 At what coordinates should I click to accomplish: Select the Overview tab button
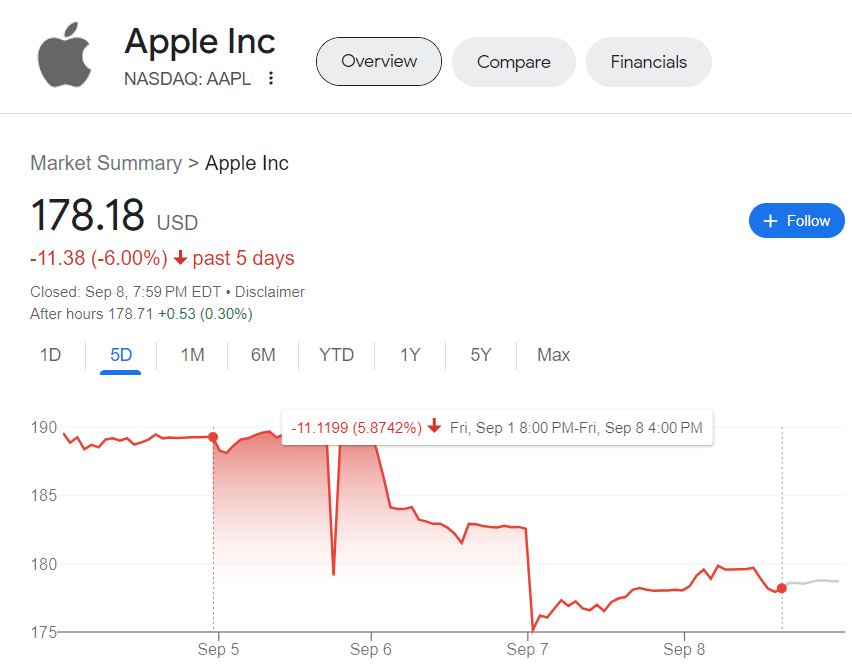(x=378, y=61)
